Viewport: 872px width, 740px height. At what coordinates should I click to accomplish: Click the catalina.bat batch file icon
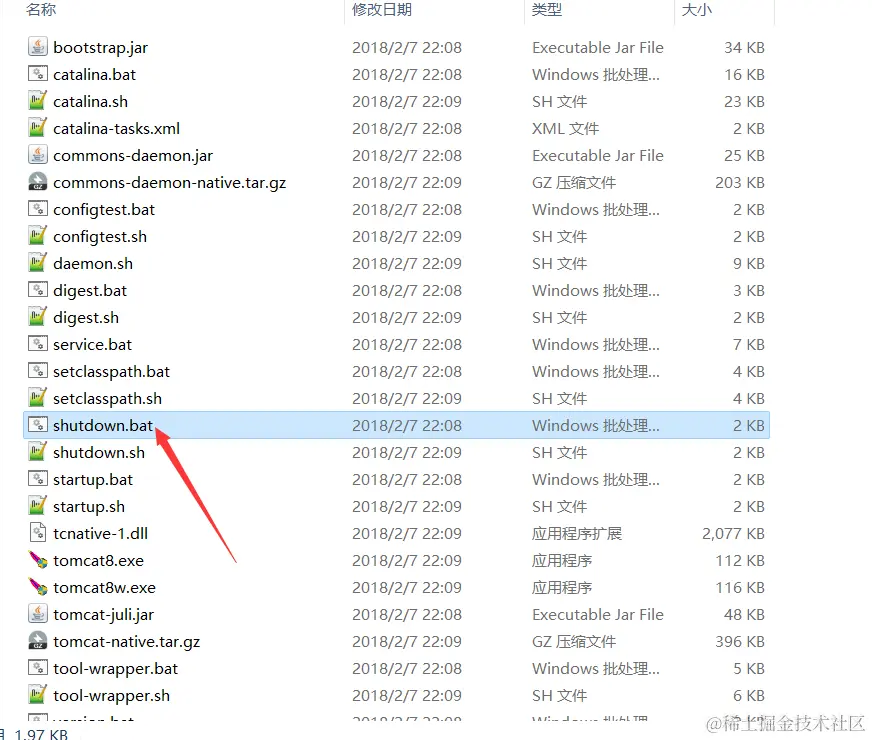[x=37, y=74]
